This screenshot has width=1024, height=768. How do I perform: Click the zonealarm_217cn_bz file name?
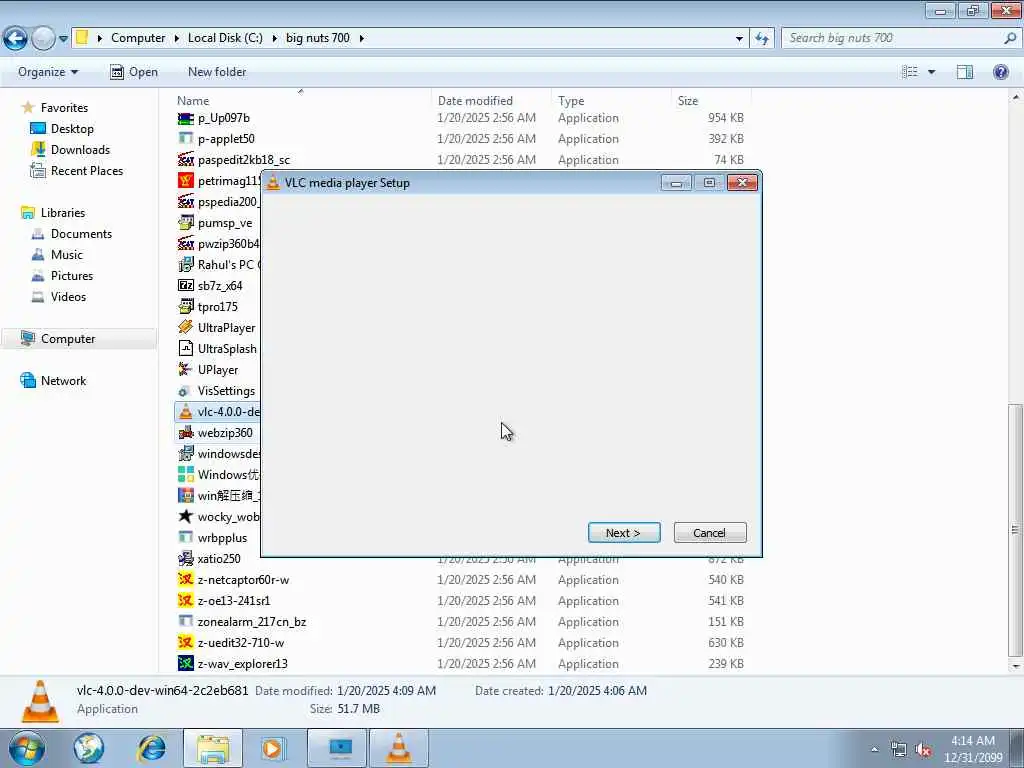(251, 622)
